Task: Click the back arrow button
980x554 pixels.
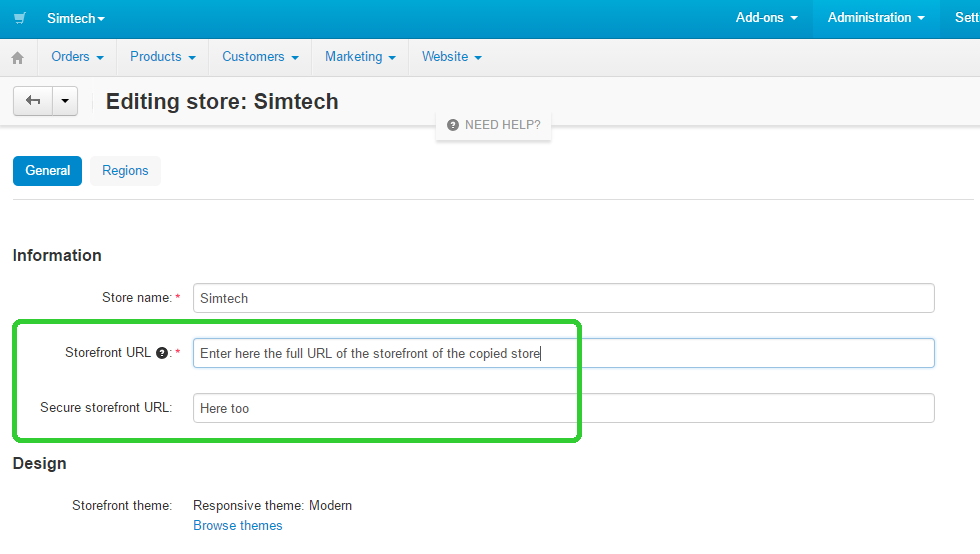Action: (33, 101)
